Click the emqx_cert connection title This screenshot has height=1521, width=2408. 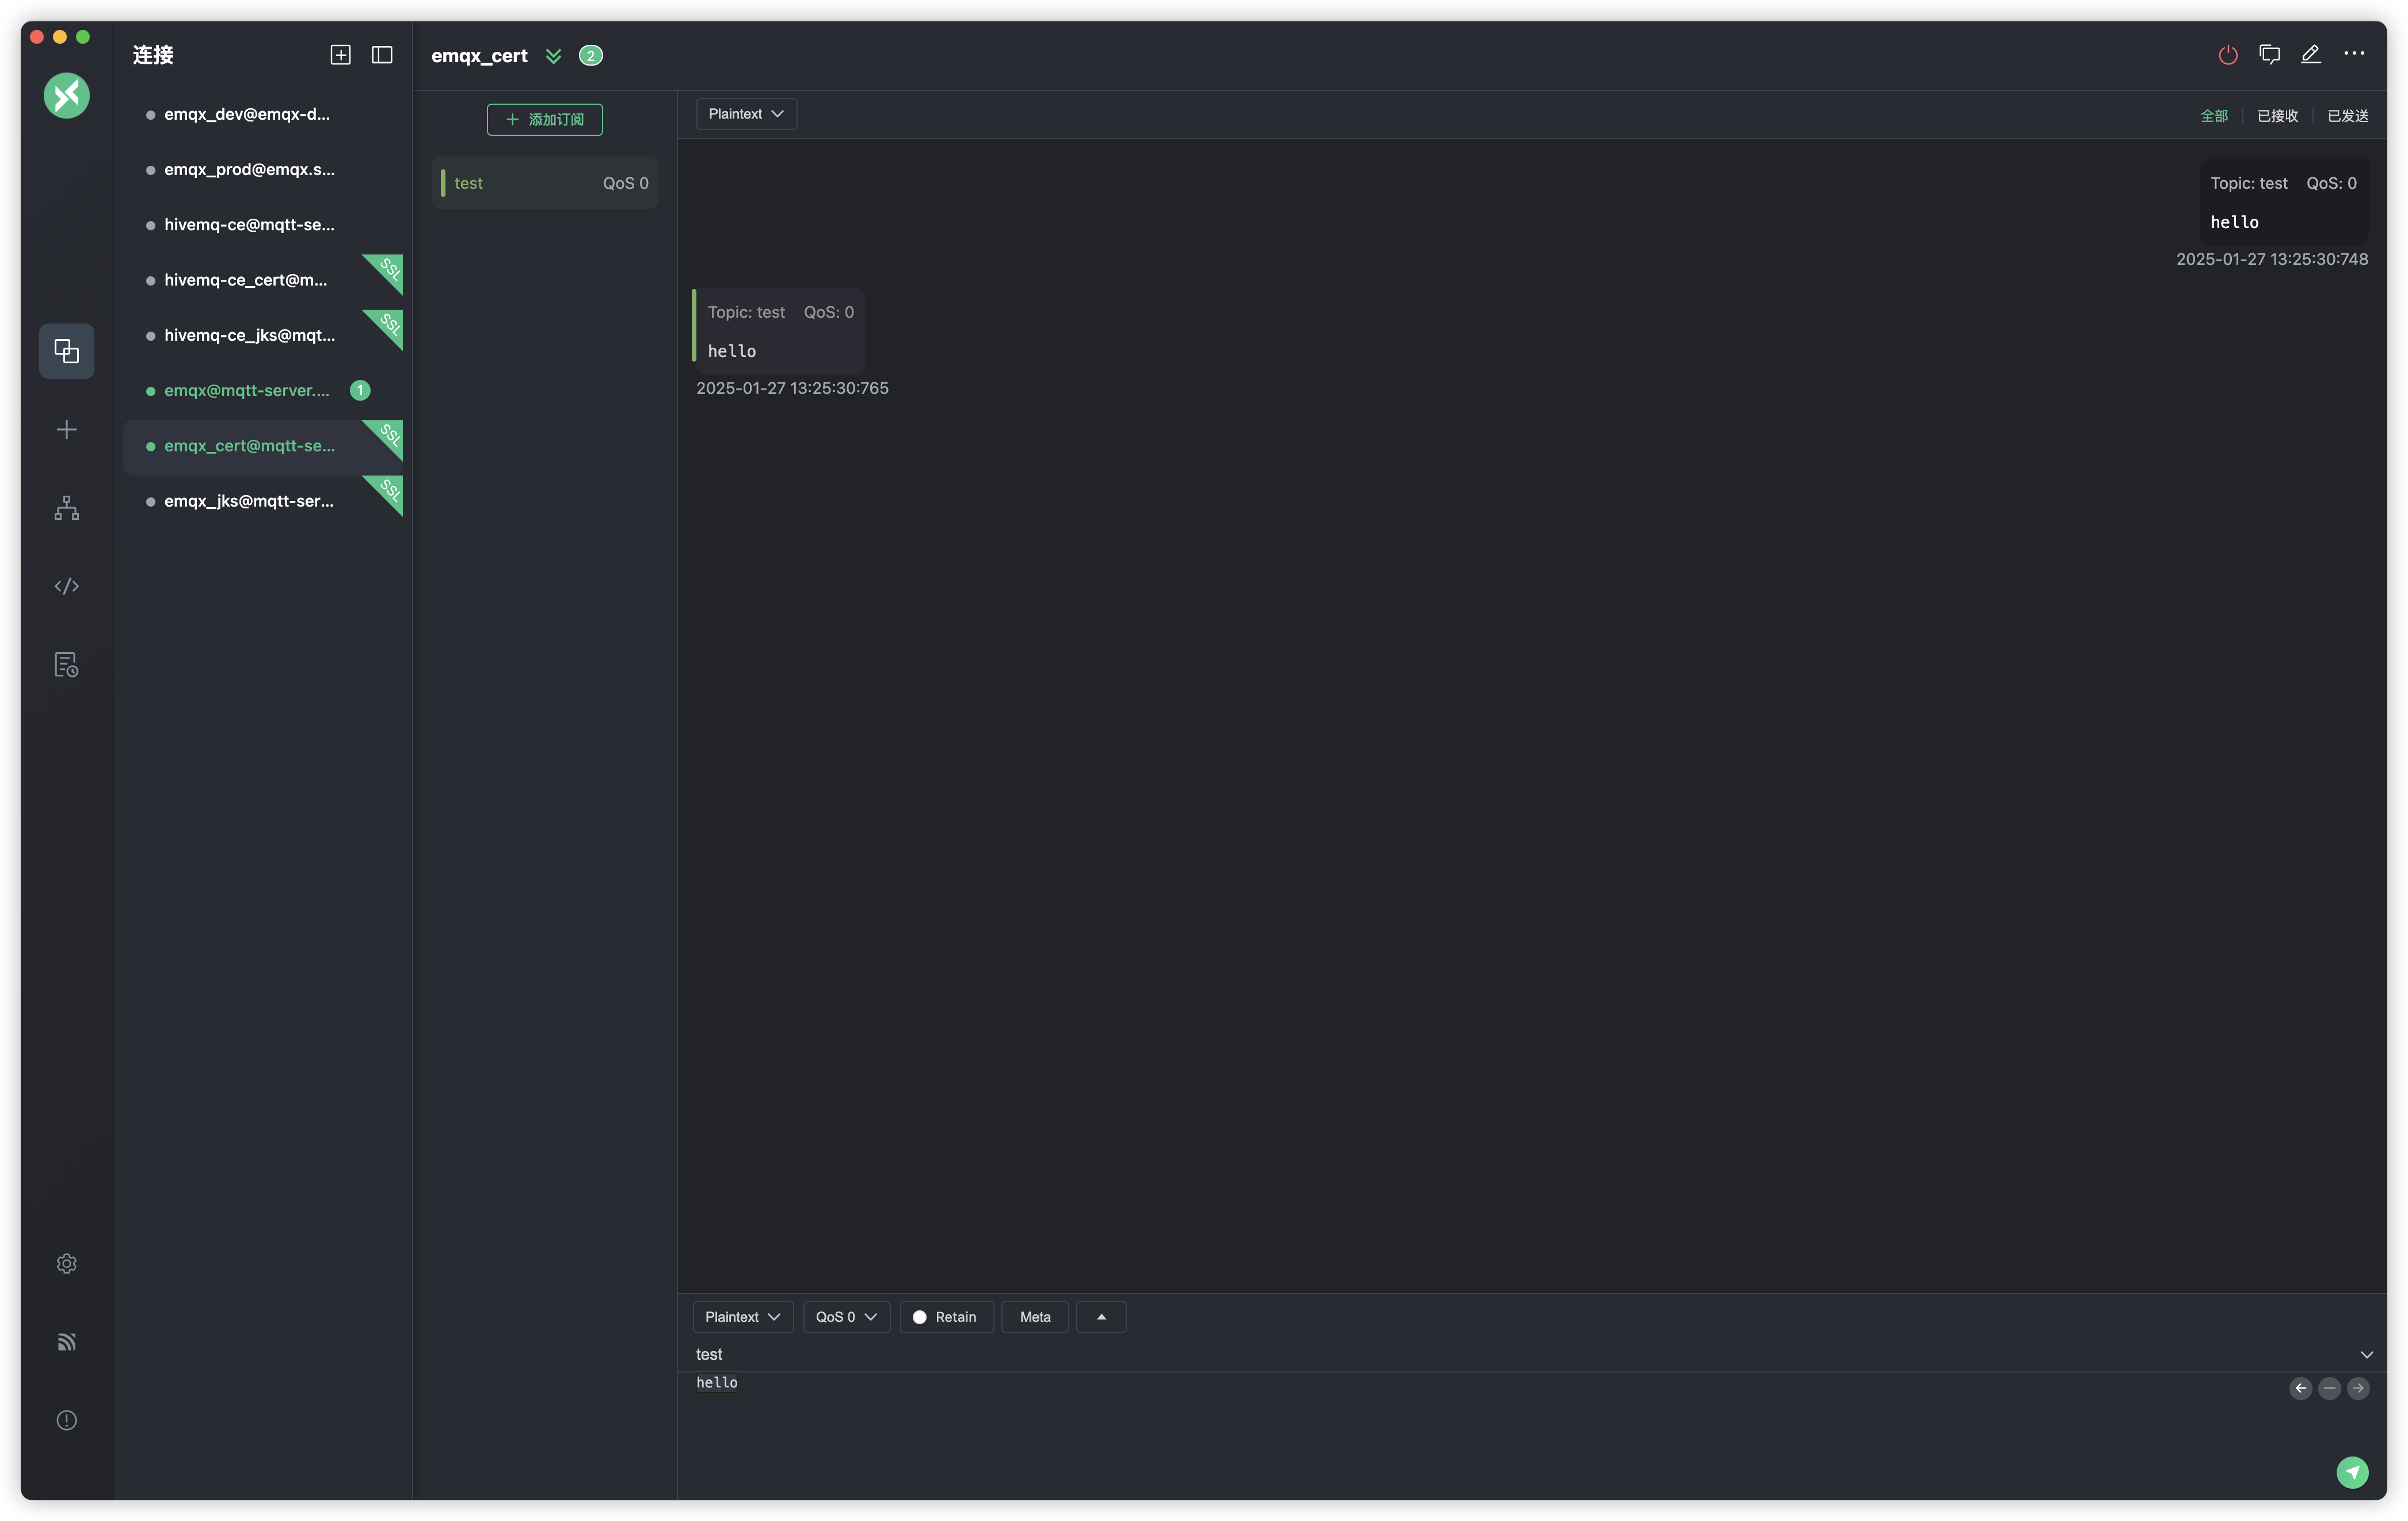coord(479,56)
